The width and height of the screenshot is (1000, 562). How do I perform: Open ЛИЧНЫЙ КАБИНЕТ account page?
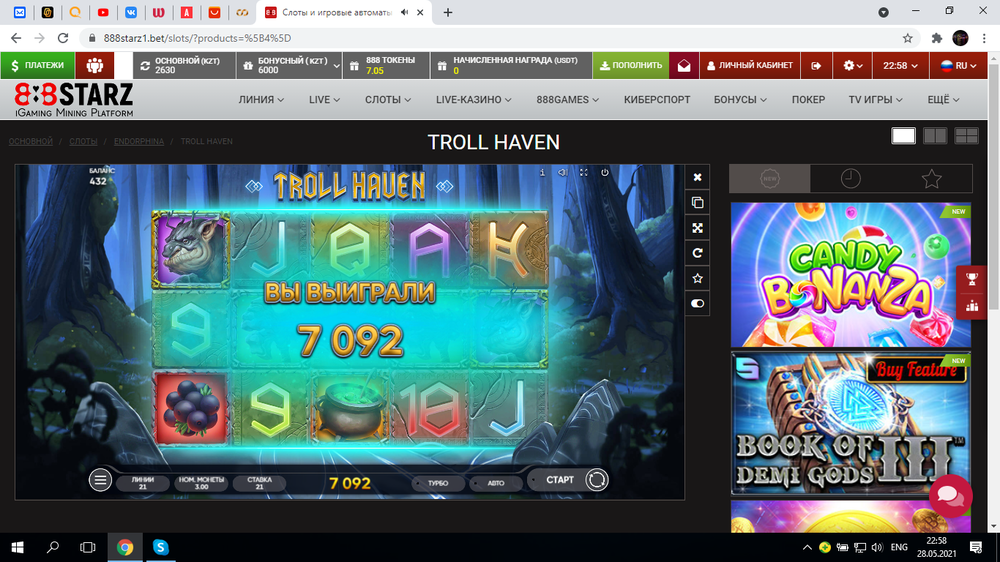coord(749,65)
